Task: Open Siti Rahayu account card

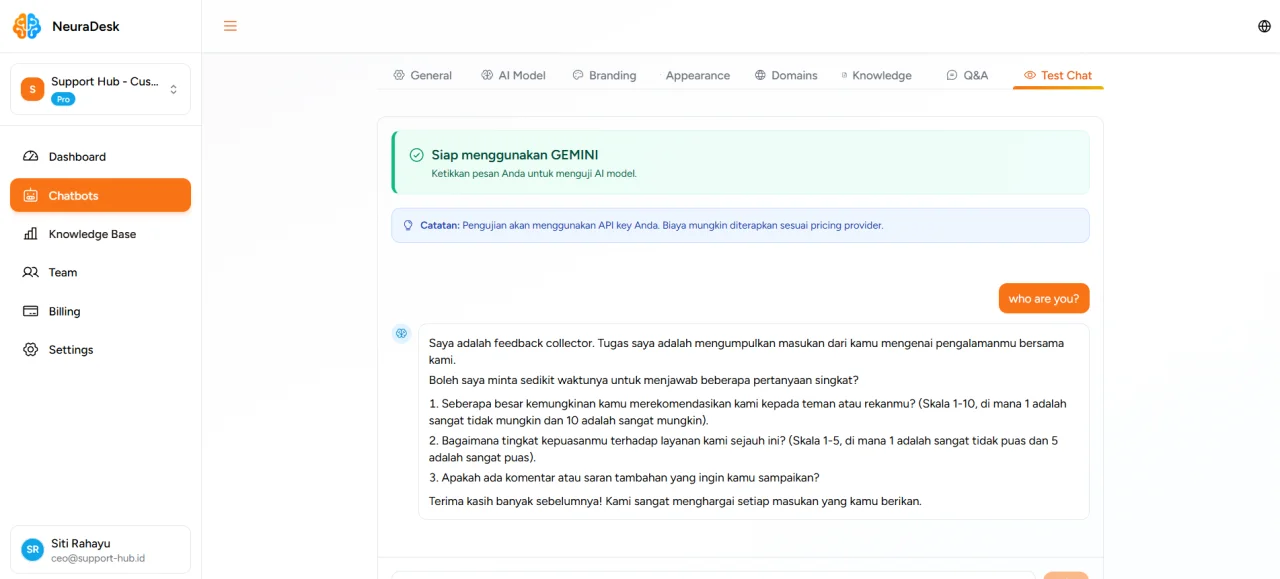Action: pos(100,550)
